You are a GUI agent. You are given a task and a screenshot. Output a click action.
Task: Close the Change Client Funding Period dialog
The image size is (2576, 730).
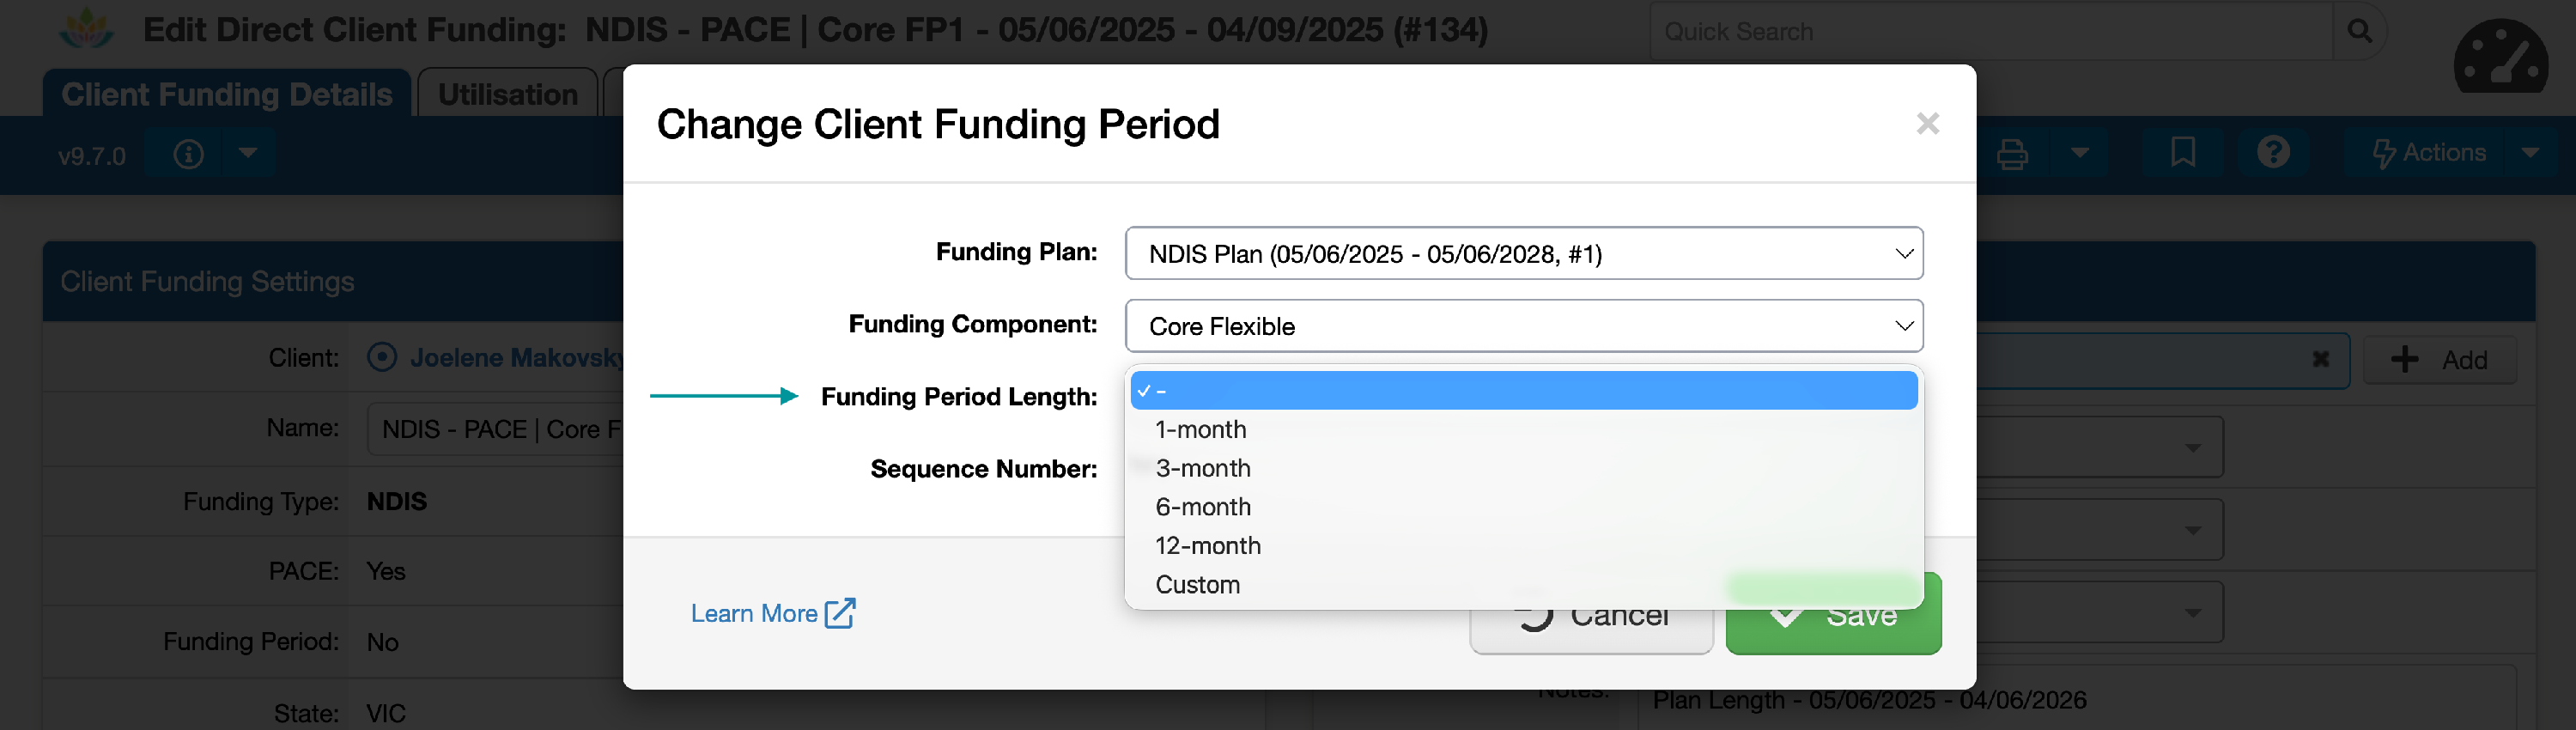coord(1927,124)
